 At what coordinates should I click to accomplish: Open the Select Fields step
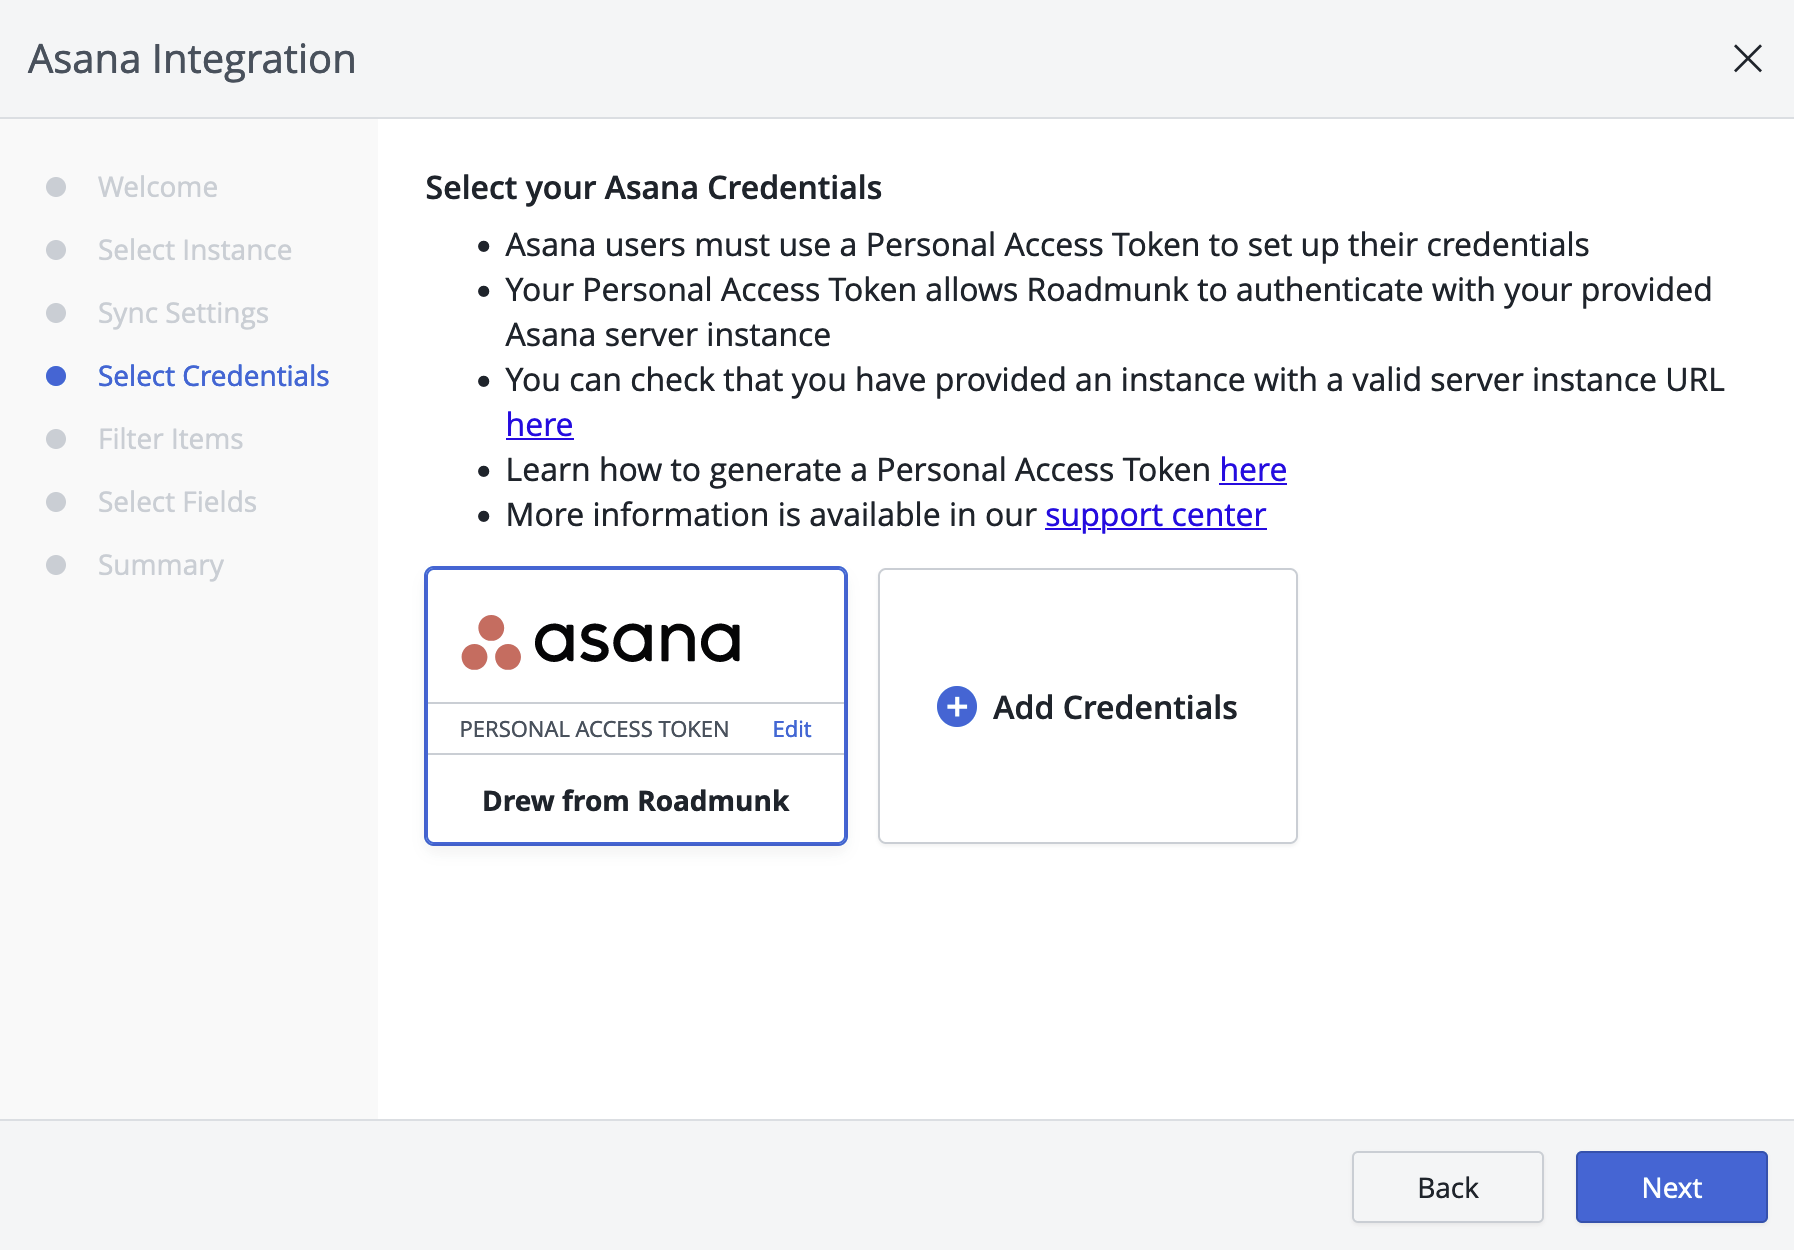[x=177, y=502]
